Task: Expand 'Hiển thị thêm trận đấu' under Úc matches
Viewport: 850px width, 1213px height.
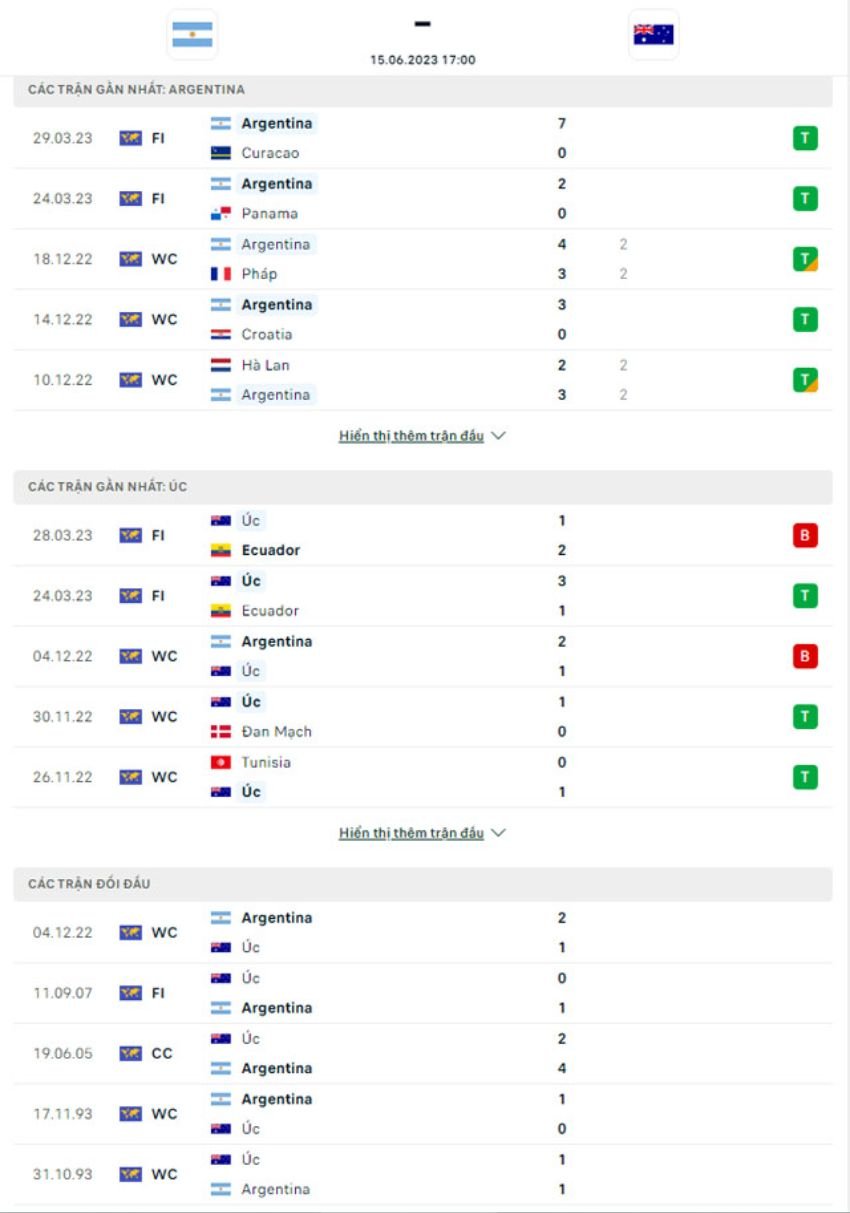Action: 414,831
